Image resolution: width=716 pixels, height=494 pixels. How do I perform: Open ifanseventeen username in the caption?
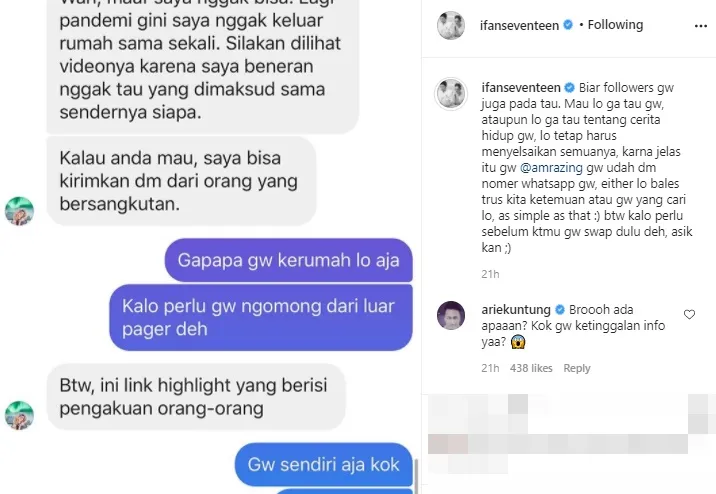pos(521,87)
